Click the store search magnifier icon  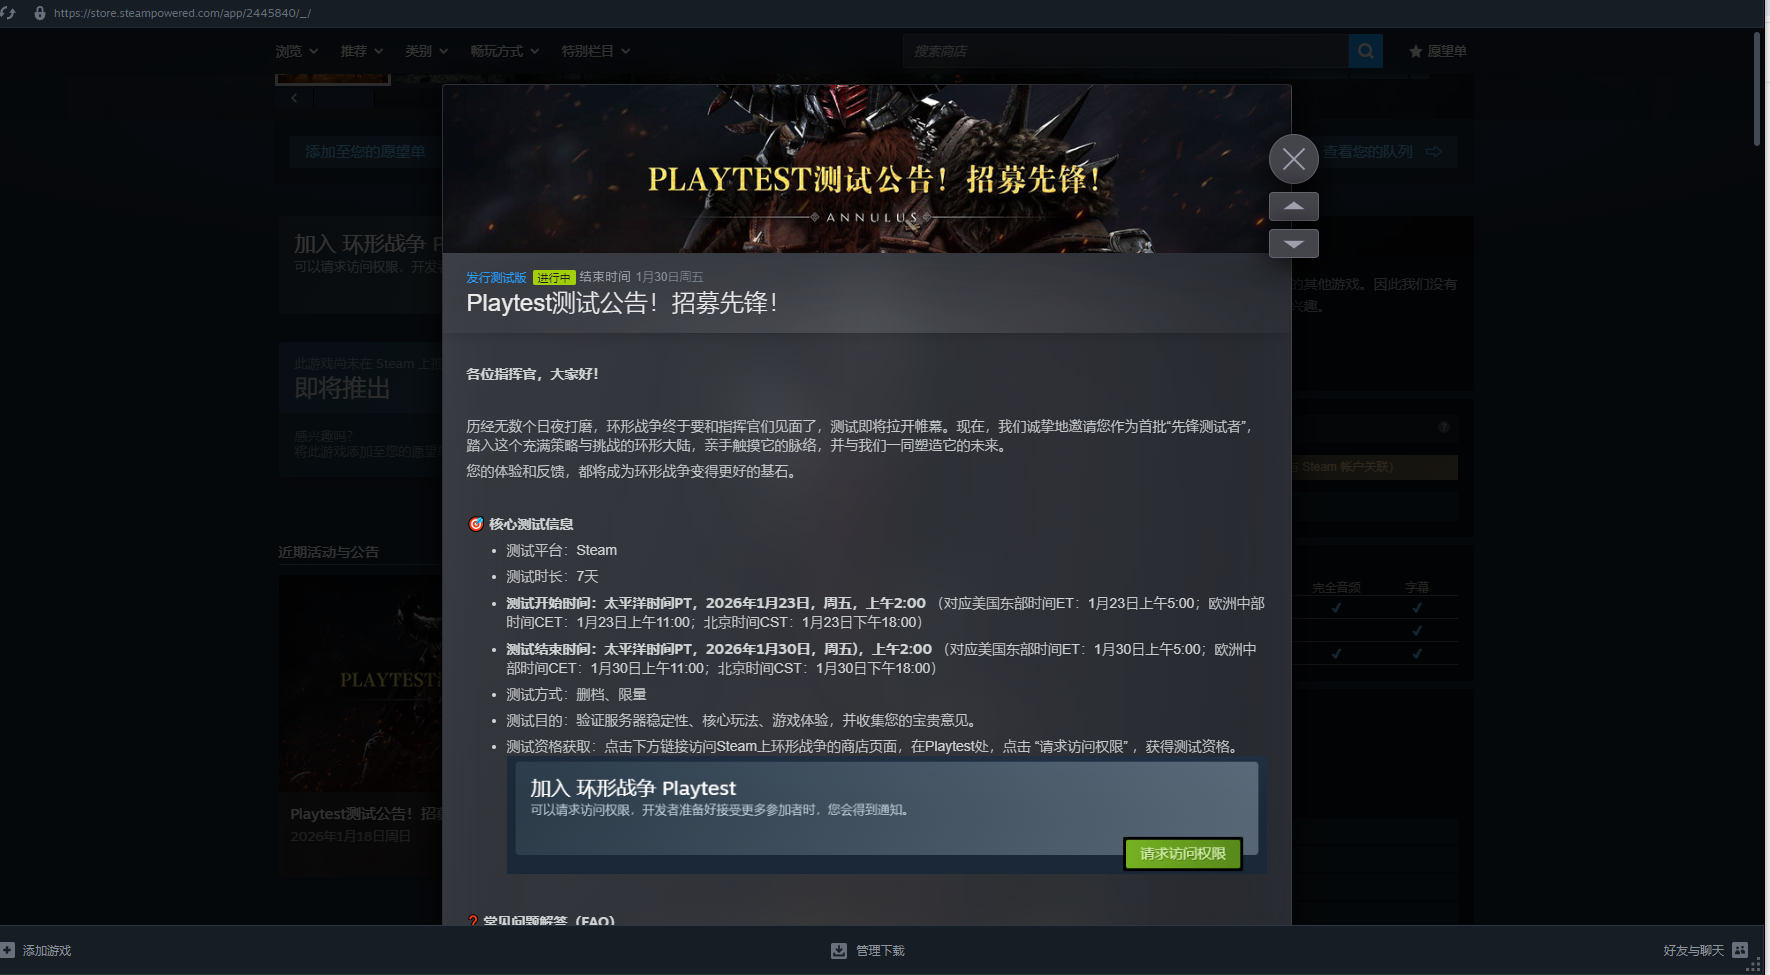pos(1365,51)
